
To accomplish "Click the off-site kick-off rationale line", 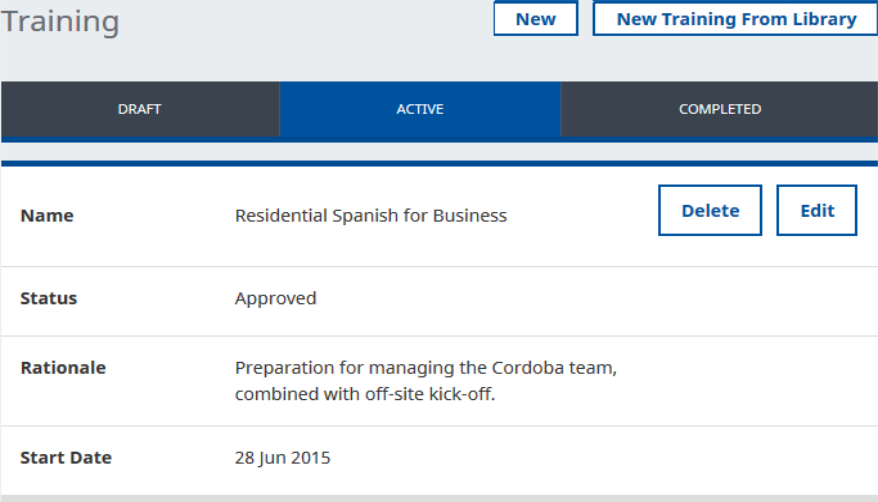I will [365, 394].
